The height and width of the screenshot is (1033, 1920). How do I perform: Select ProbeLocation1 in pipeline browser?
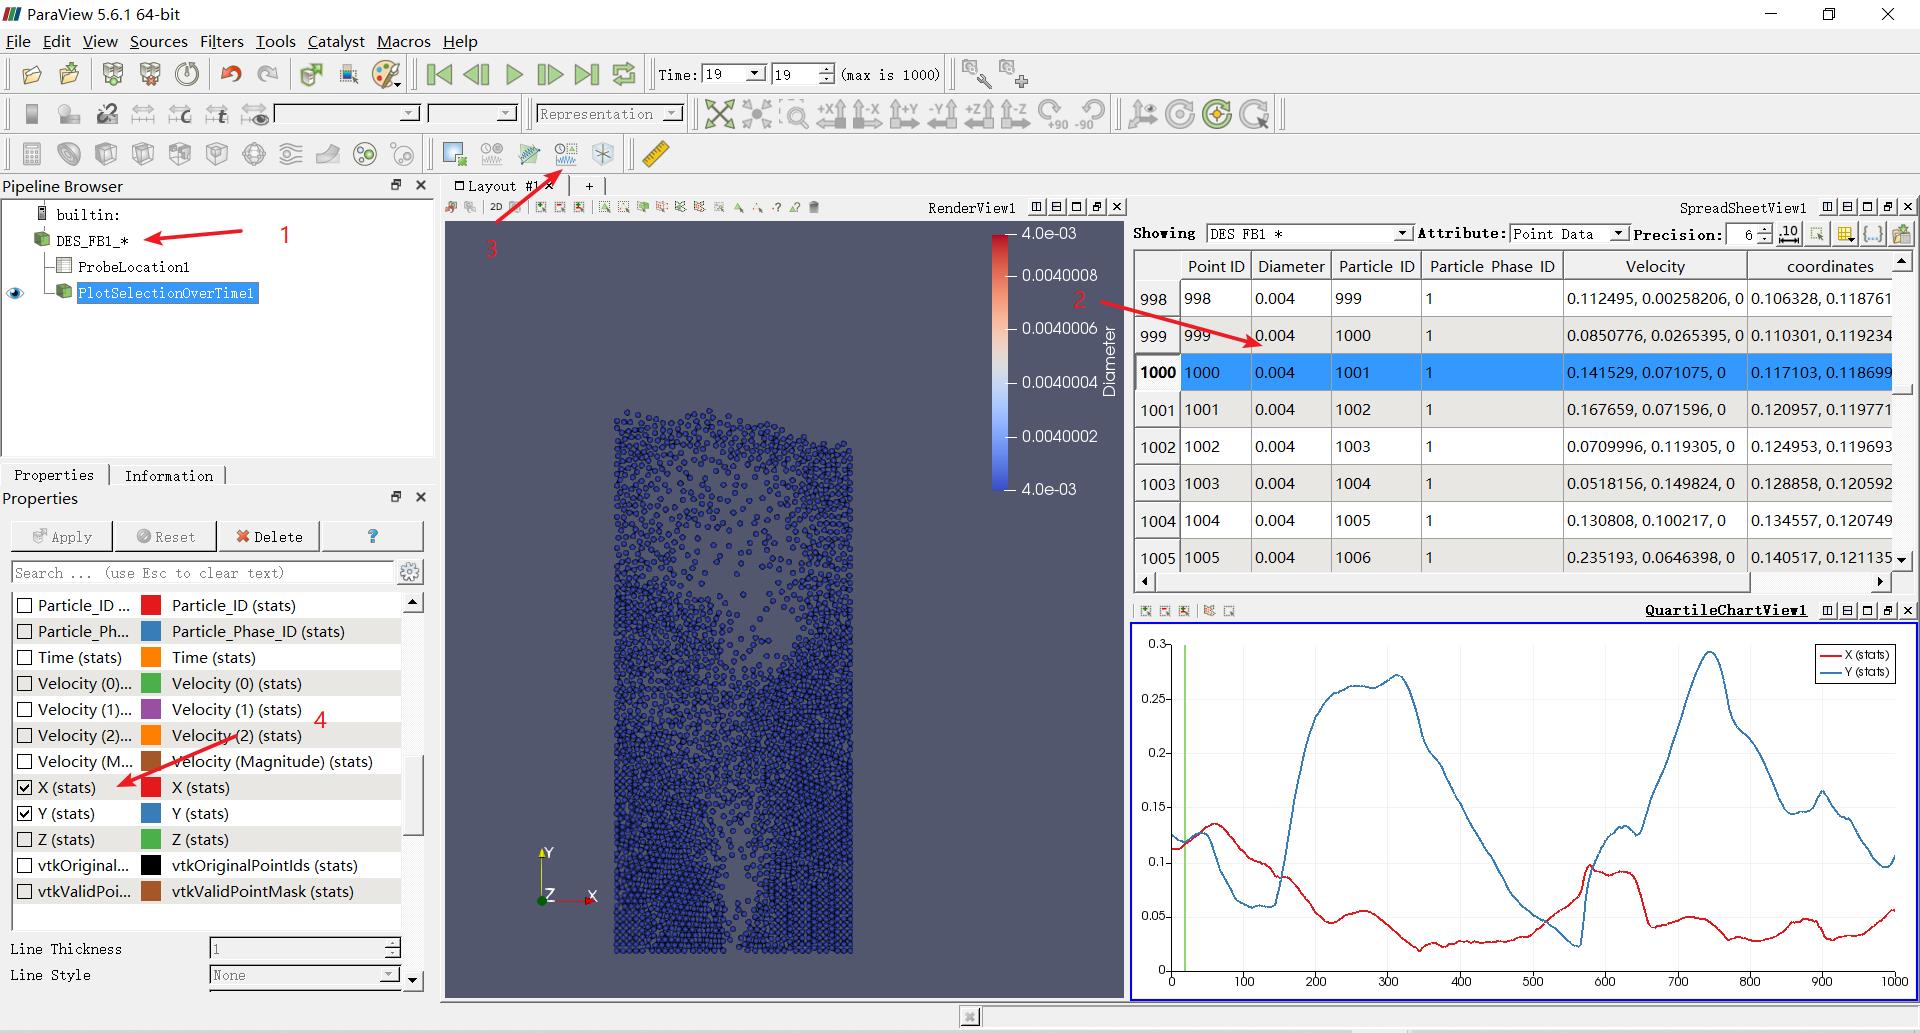(x=133, y=267)
